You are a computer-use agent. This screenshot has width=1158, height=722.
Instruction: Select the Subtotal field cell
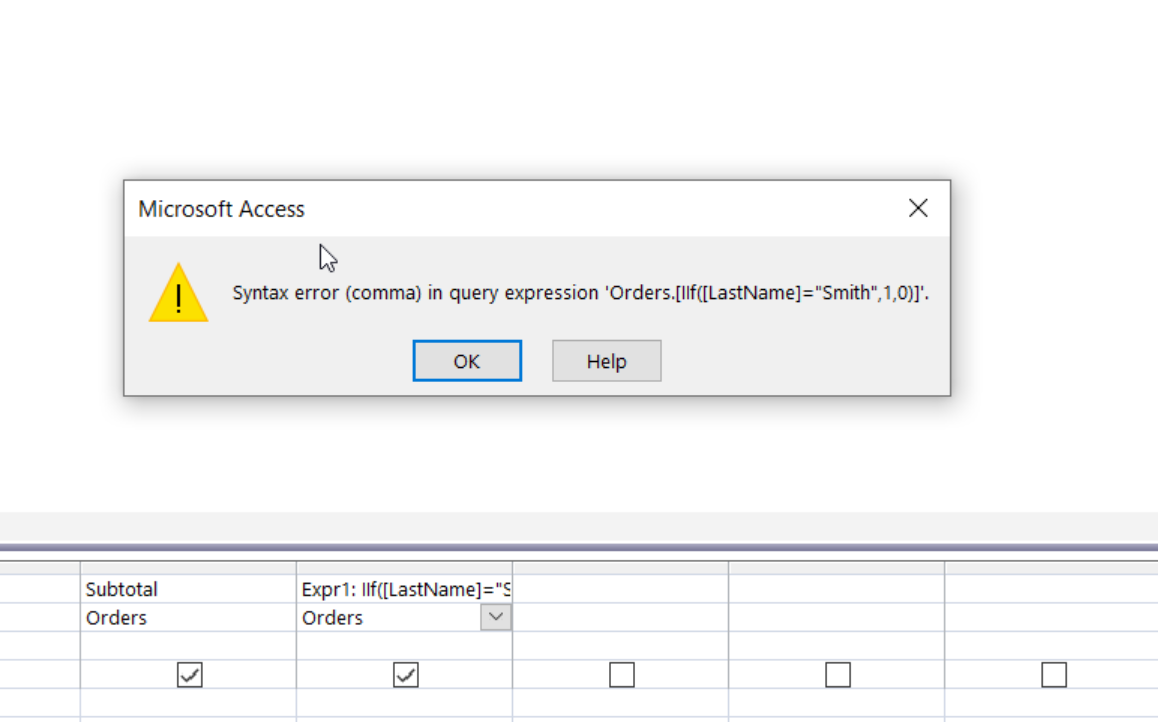(x=188, y=589)
